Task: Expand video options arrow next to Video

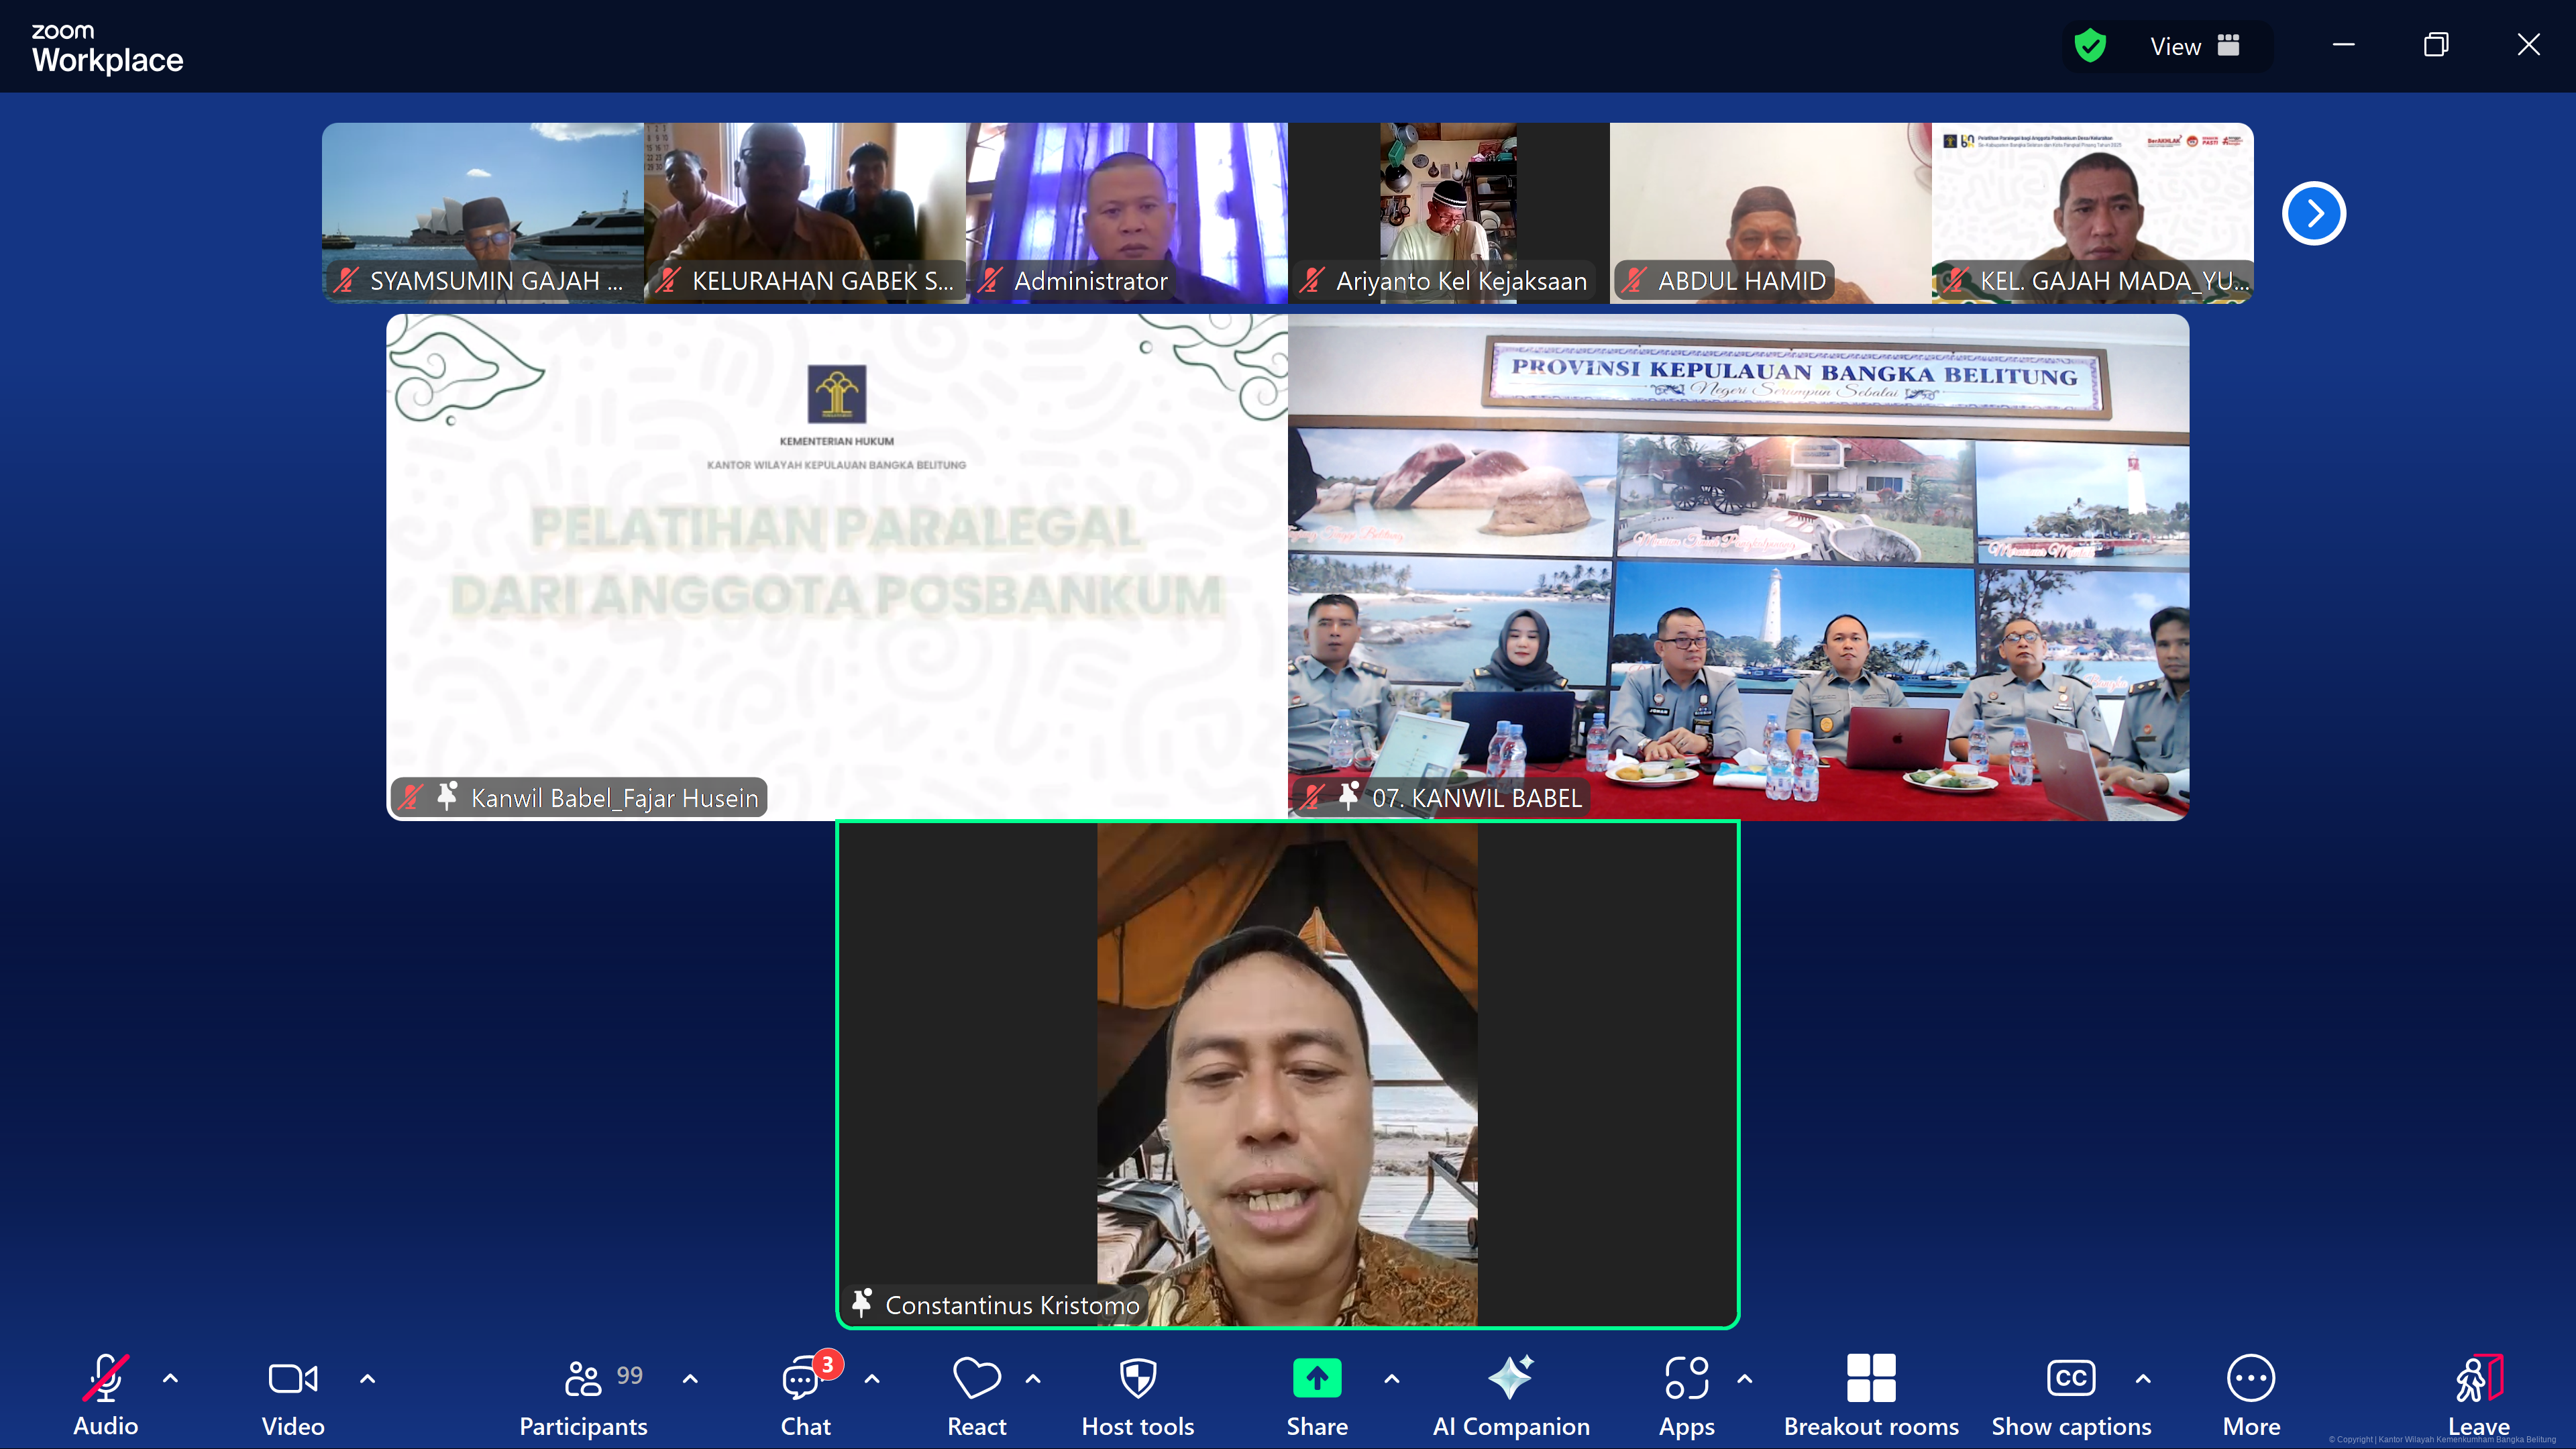Action: (x=367, y=1379)
